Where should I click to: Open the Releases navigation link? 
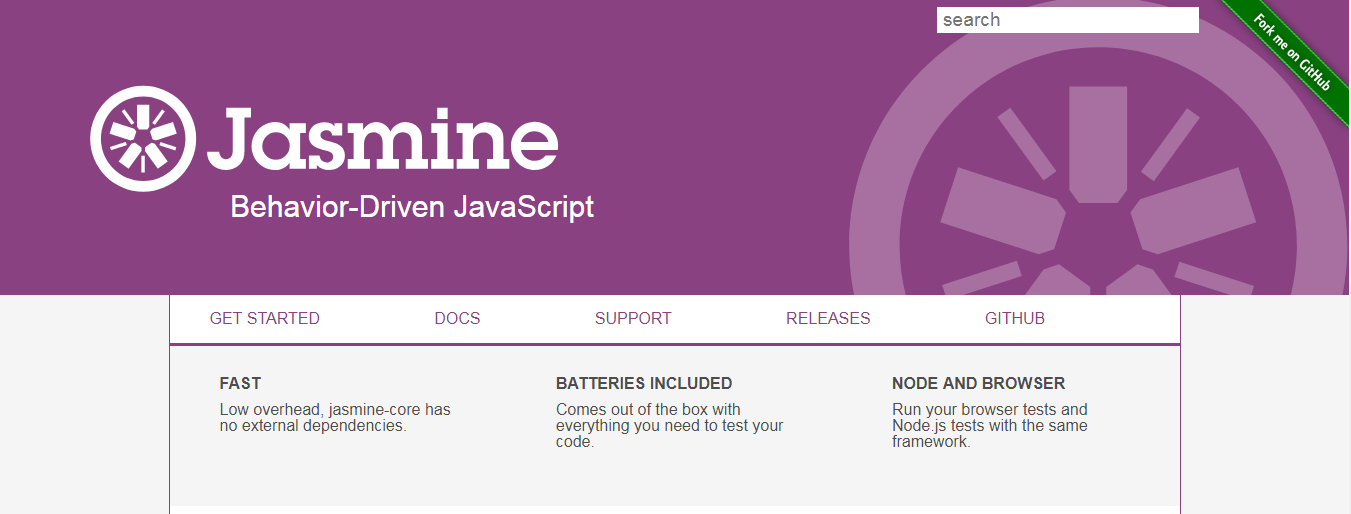(828, 318)
